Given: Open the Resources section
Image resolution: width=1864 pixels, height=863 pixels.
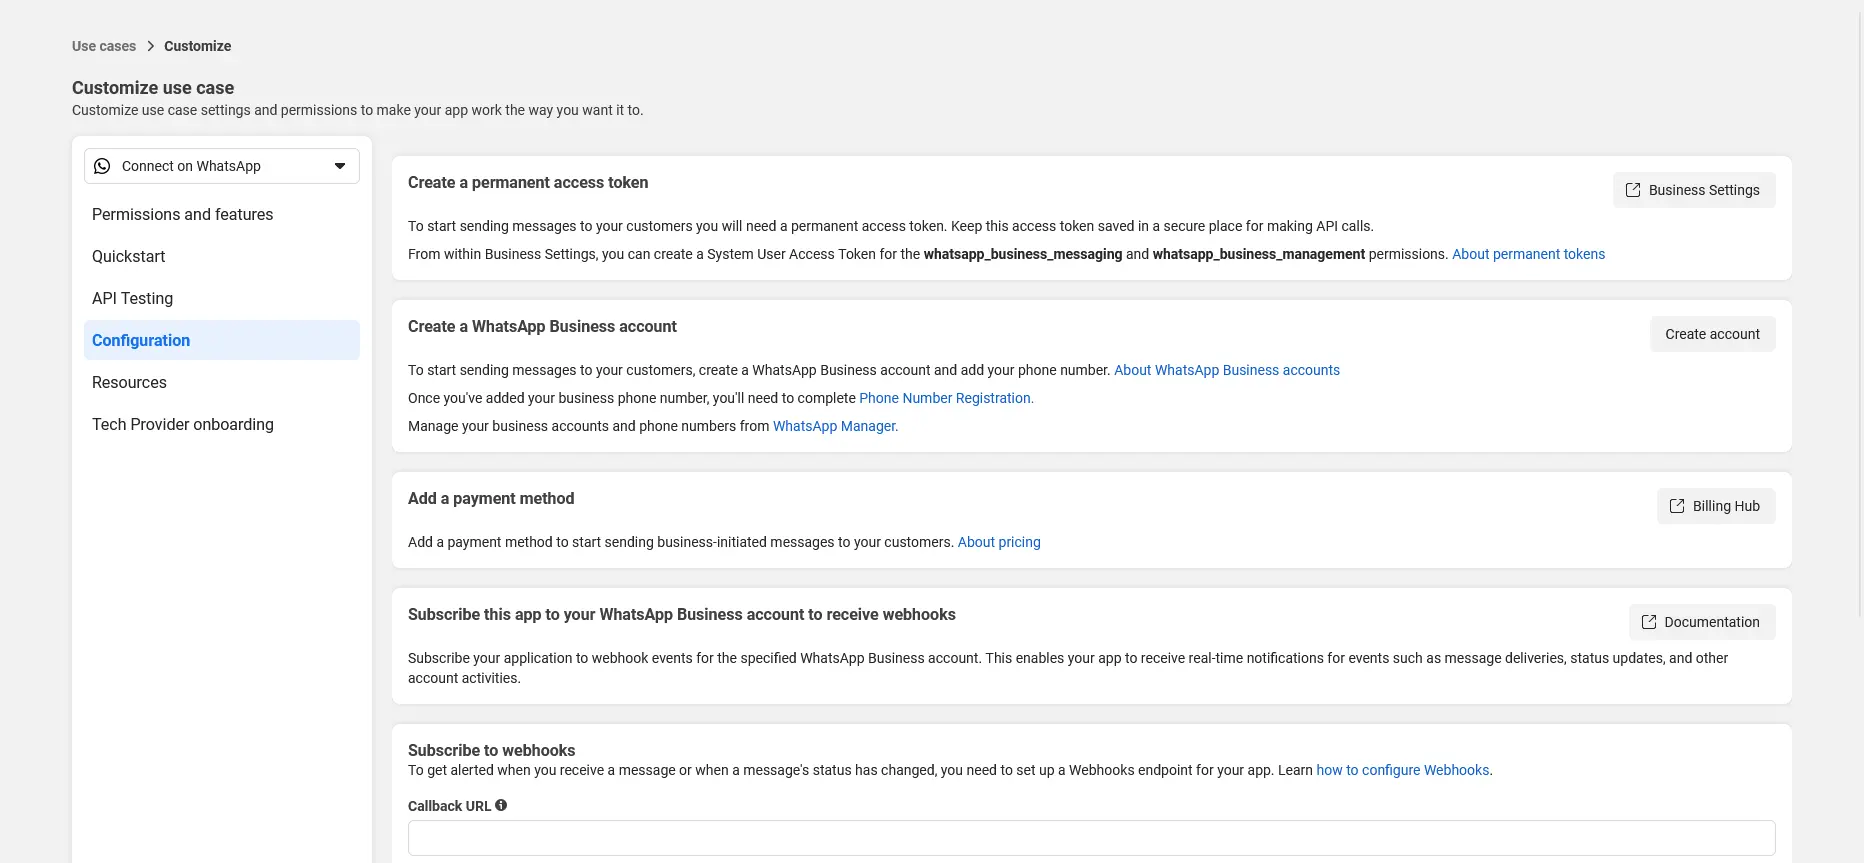Looking at the screenshot, I should pyautogui.click(x=222, y=382).
